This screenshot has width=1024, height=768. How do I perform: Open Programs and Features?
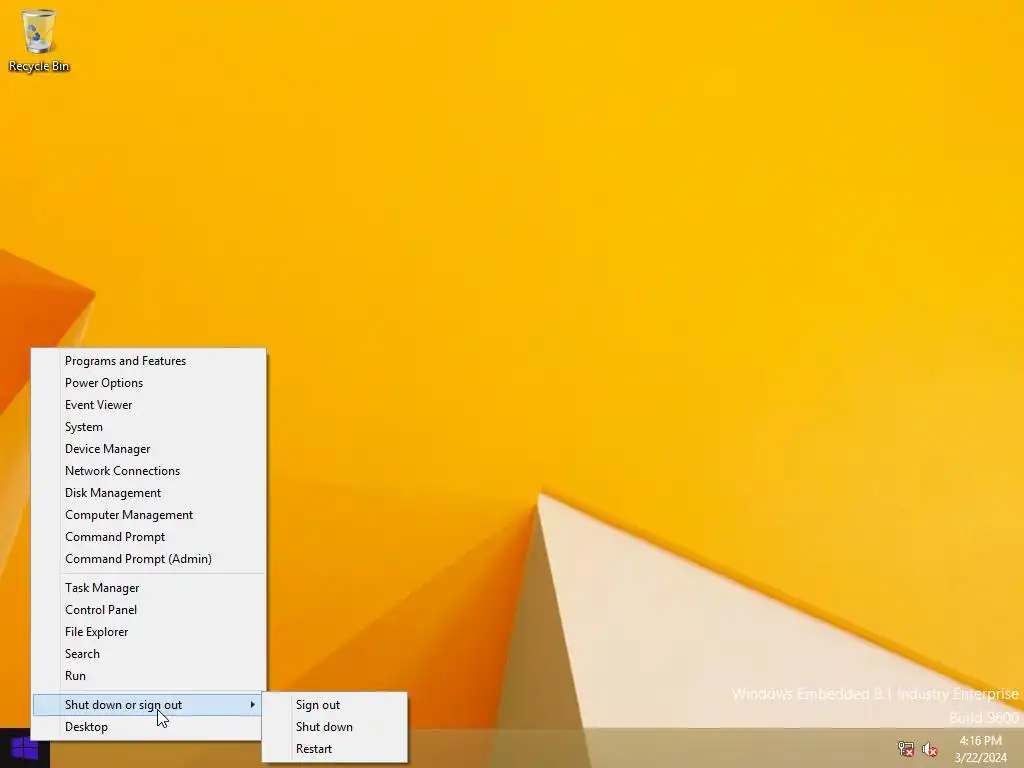coord(149,360)
